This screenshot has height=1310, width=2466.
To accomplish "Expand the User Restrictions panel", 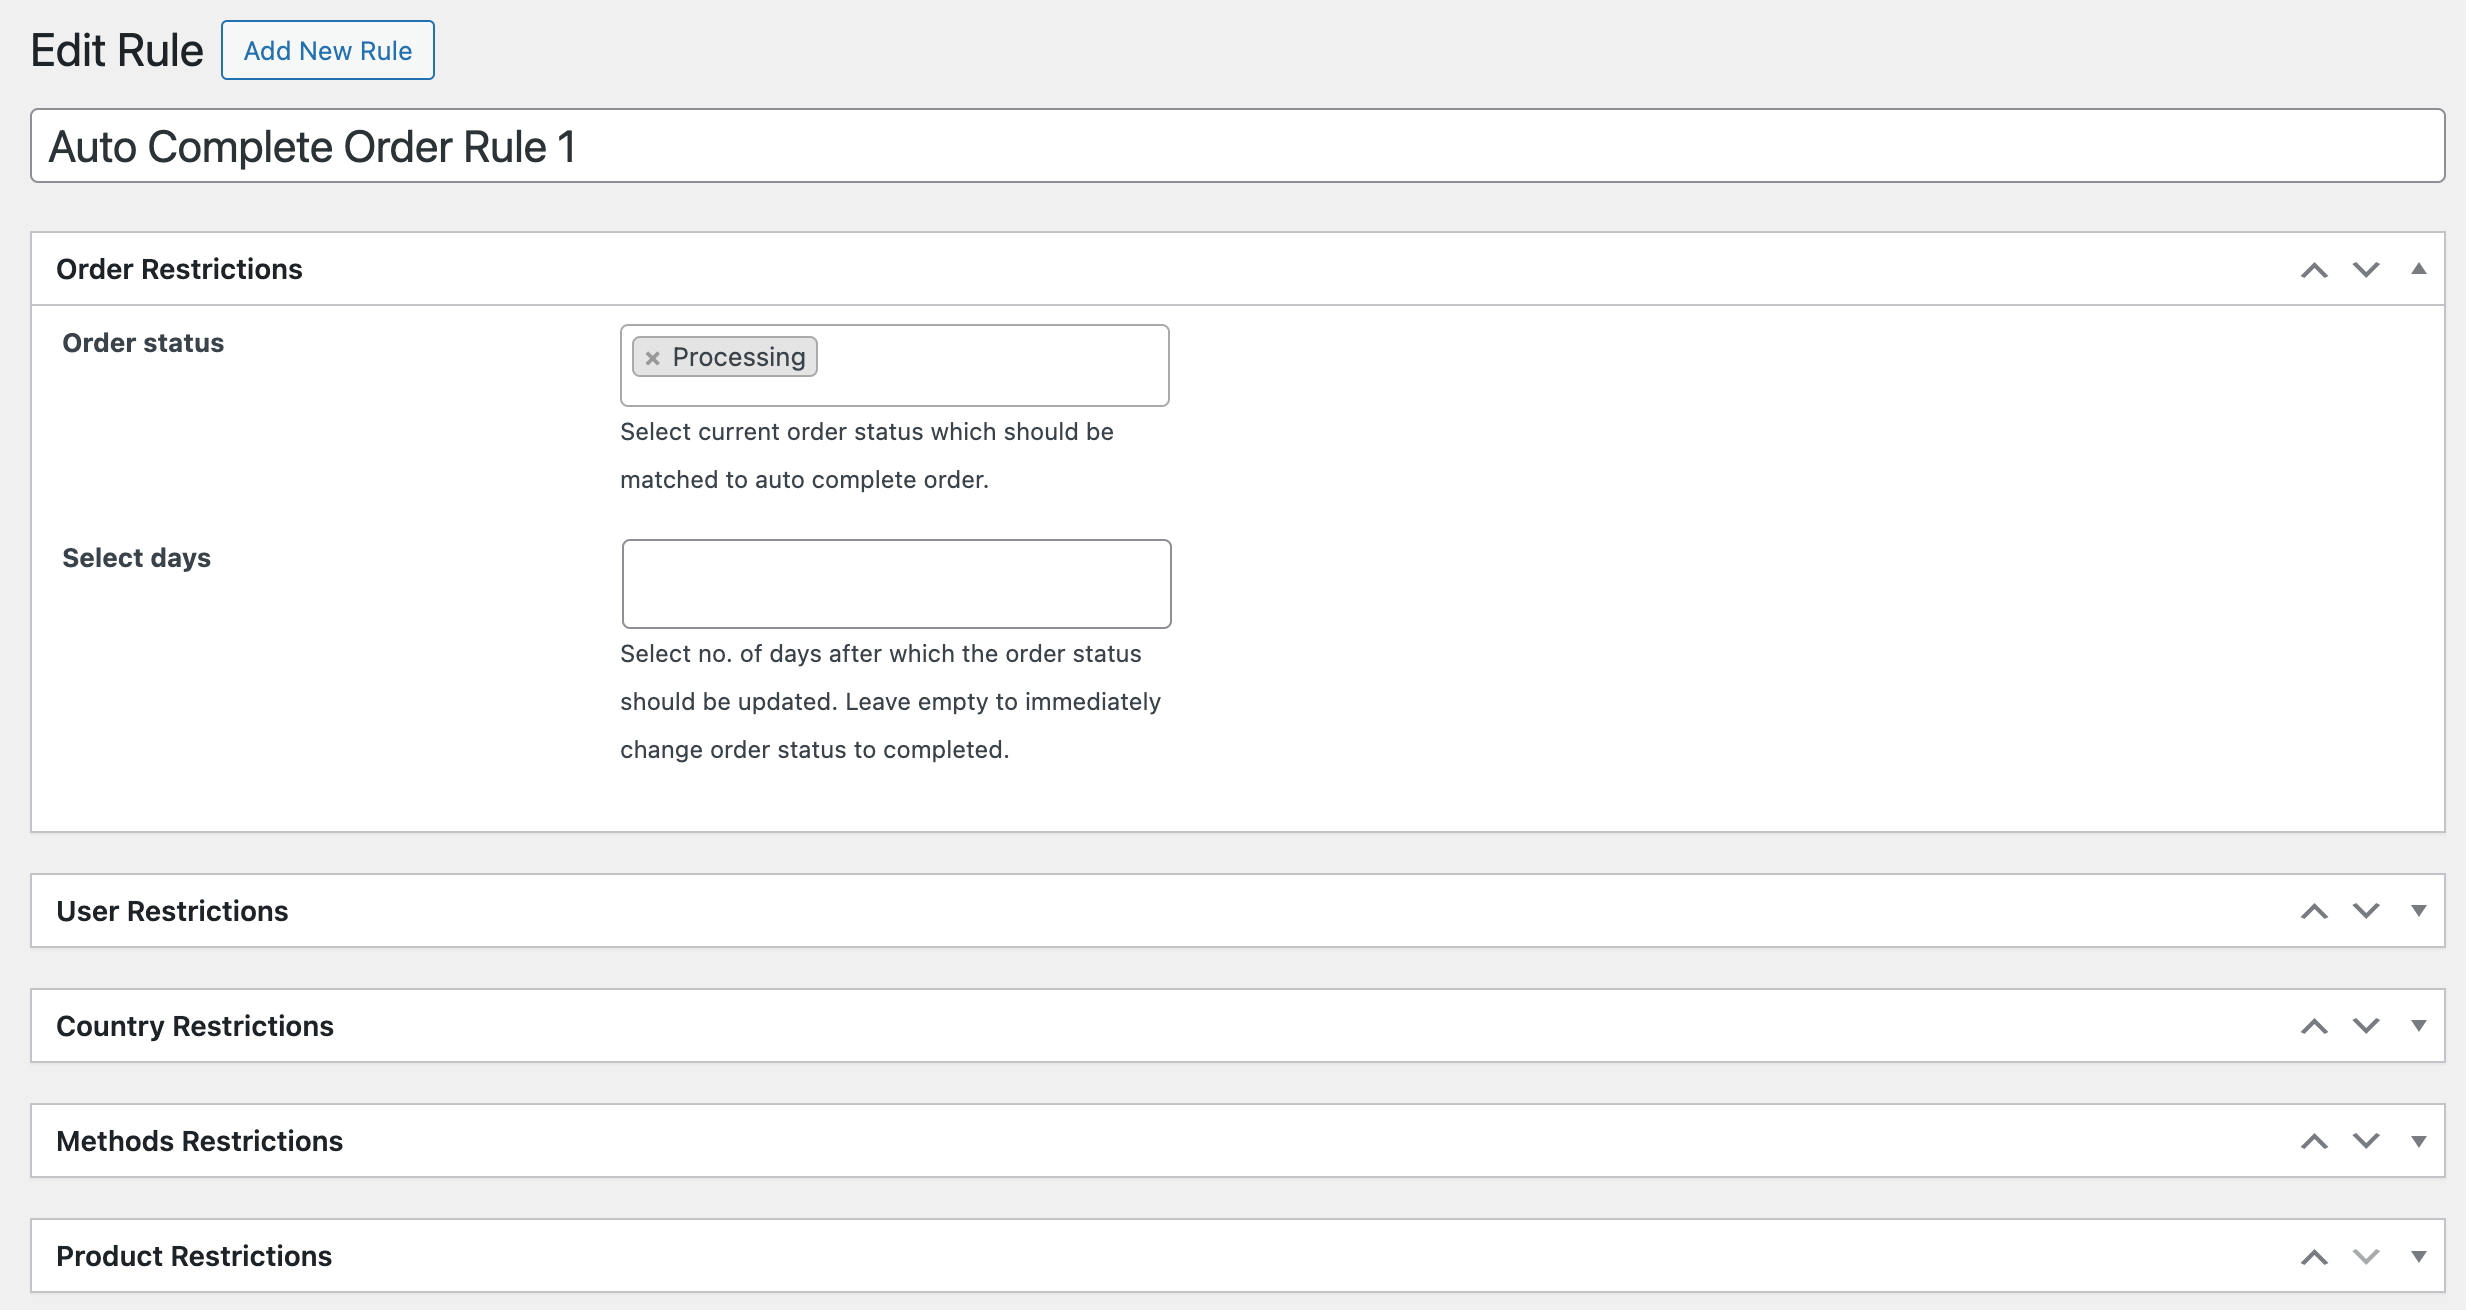I will click(2420, 910).
